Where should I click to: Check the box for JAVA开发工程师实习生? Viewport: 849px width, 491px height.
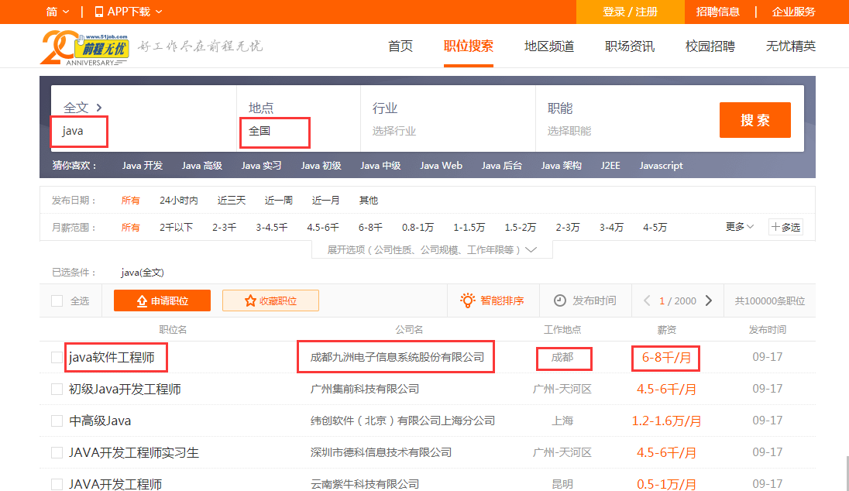(x=57, y=453)
